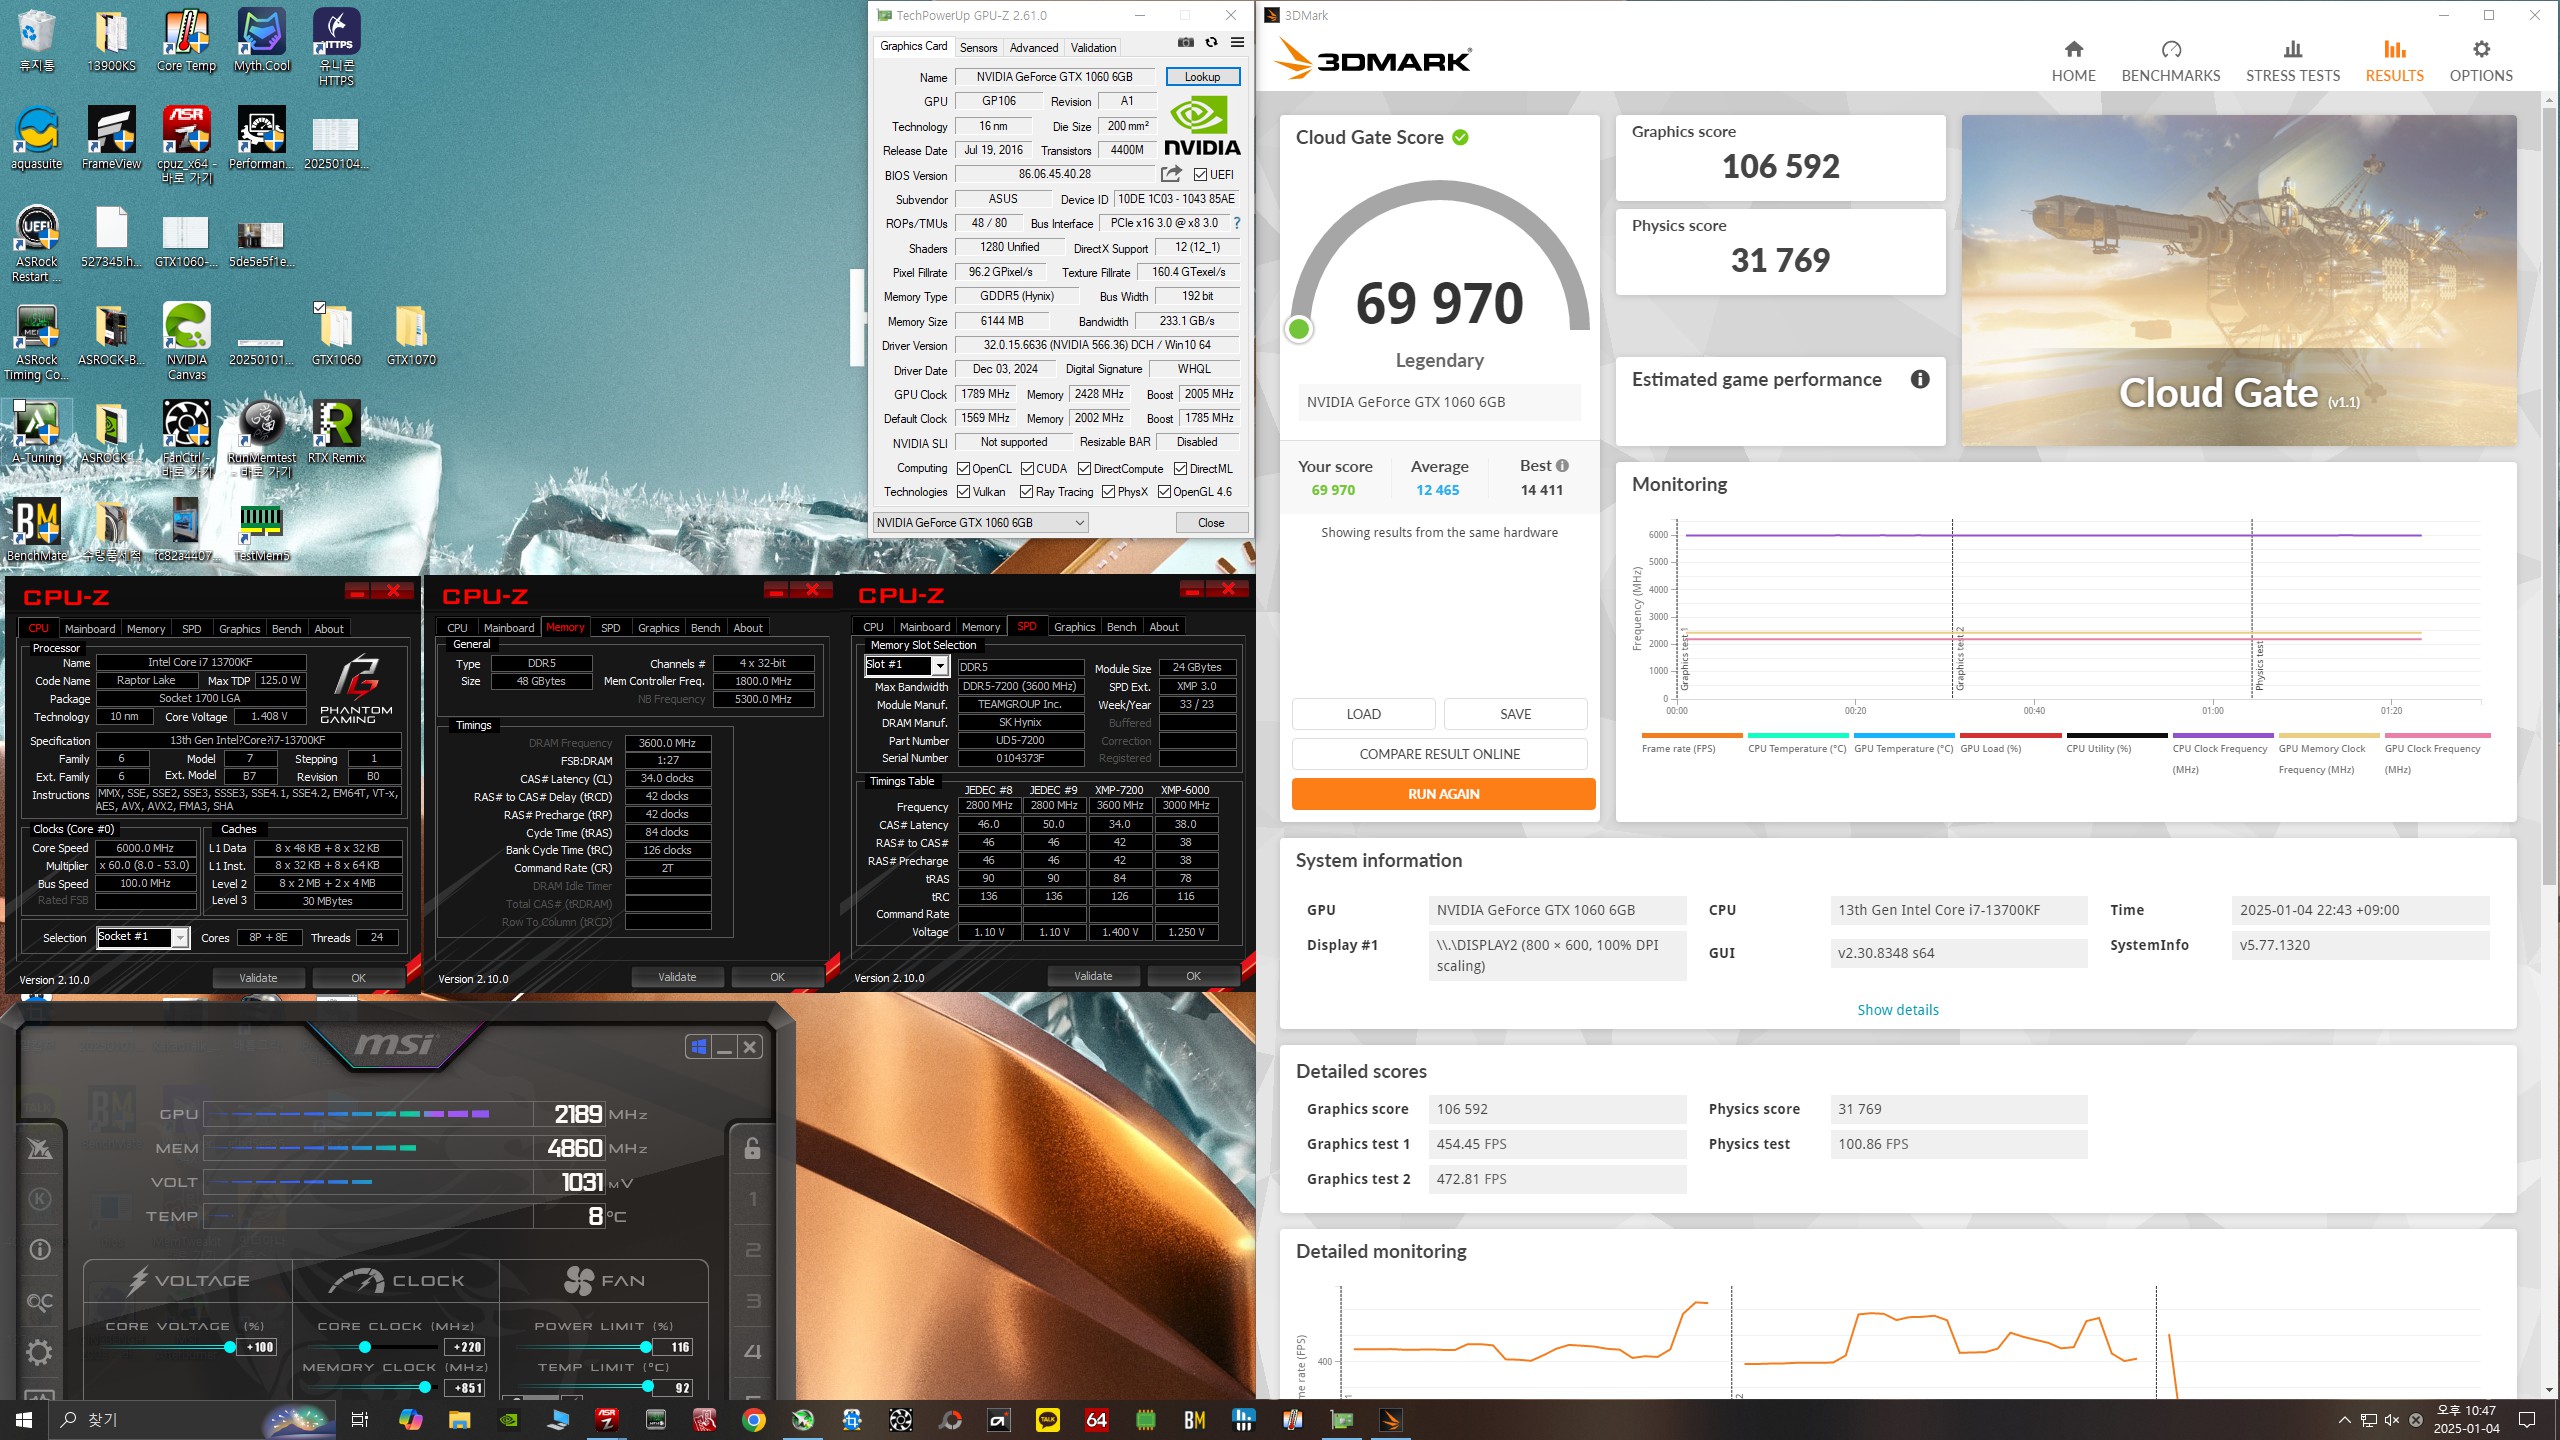Toggle the PhysX checkbox

pyautogui.click(x=1108, y=491)
